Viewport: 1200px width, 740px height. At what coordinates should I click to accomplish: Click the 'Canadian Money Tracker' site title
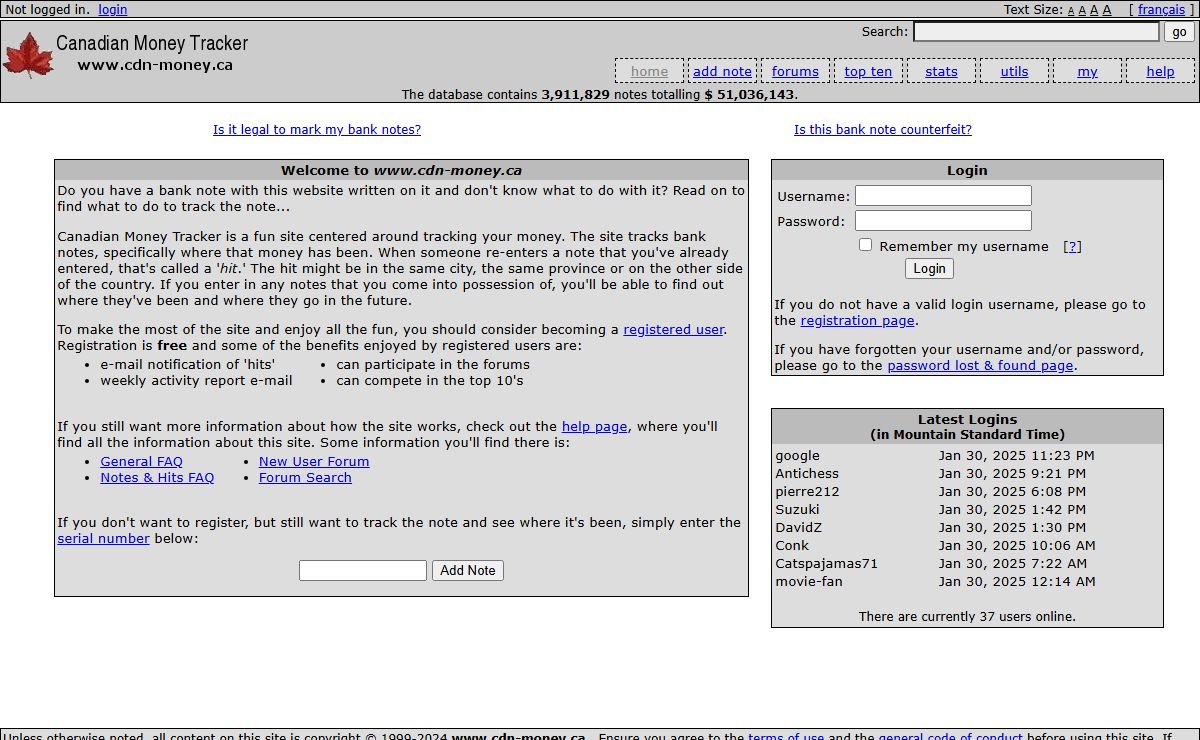coord(152,43)
